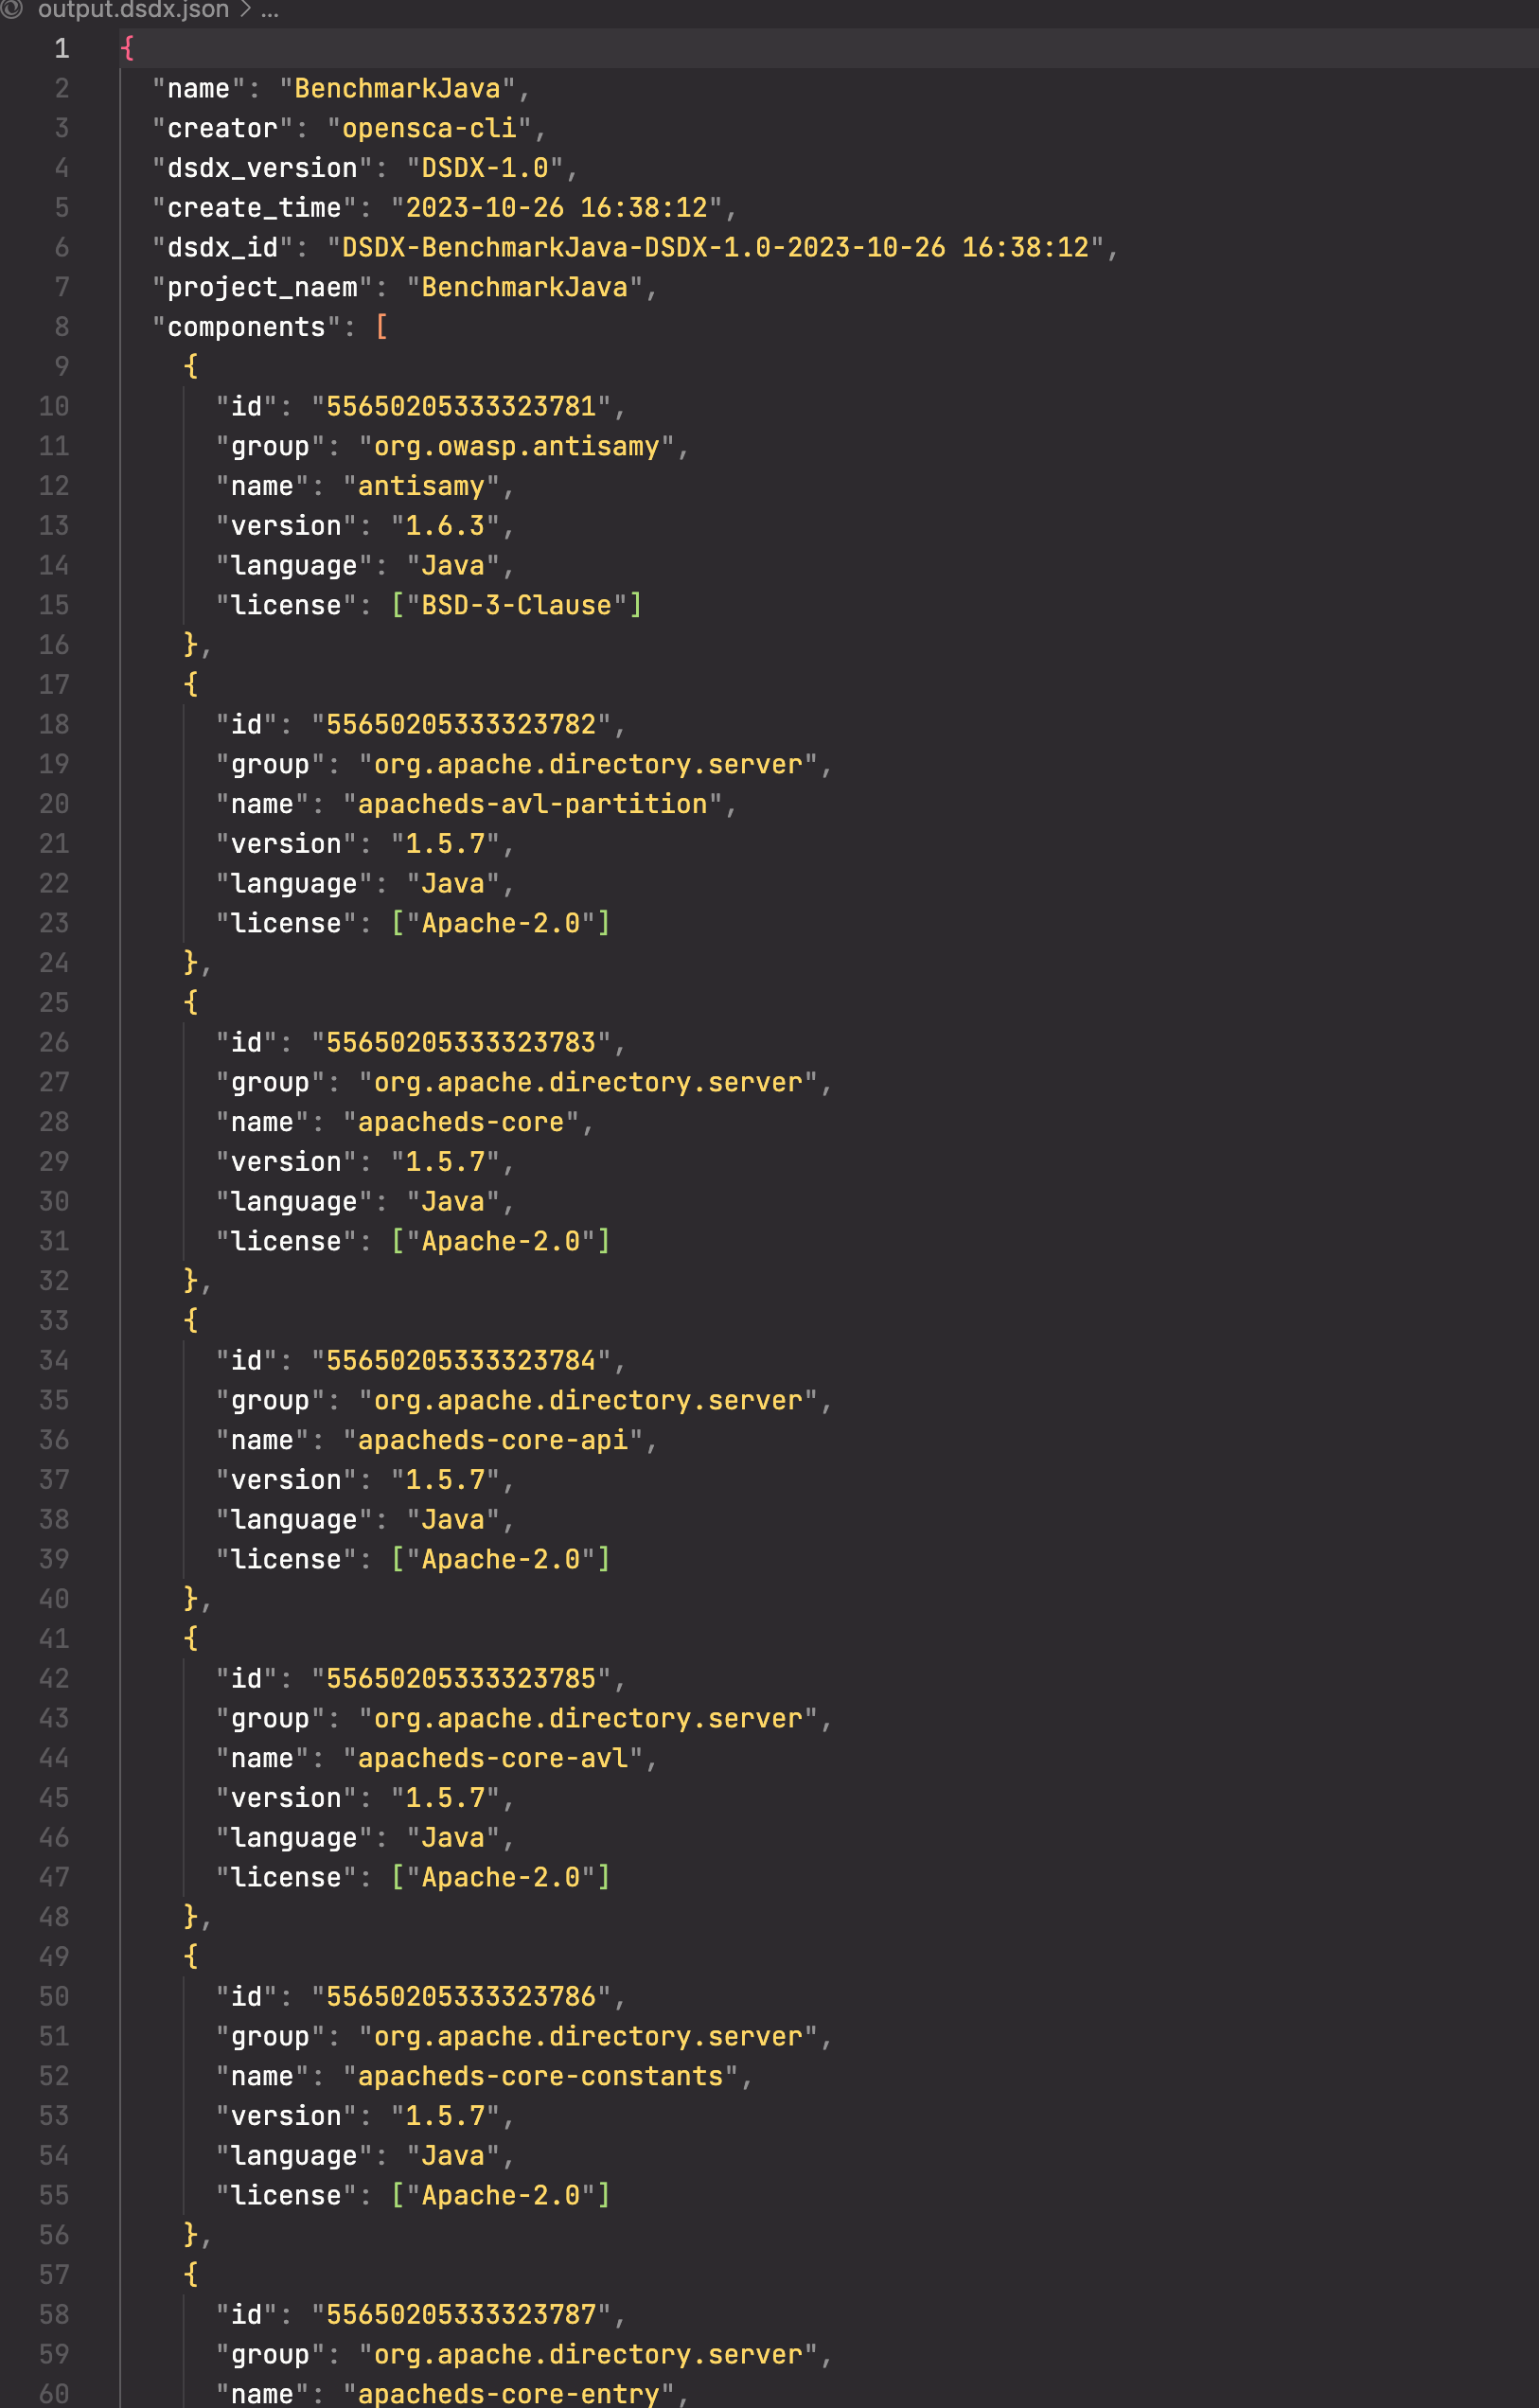Click the "apacheds-core-constants" name value

(540, 2076)
